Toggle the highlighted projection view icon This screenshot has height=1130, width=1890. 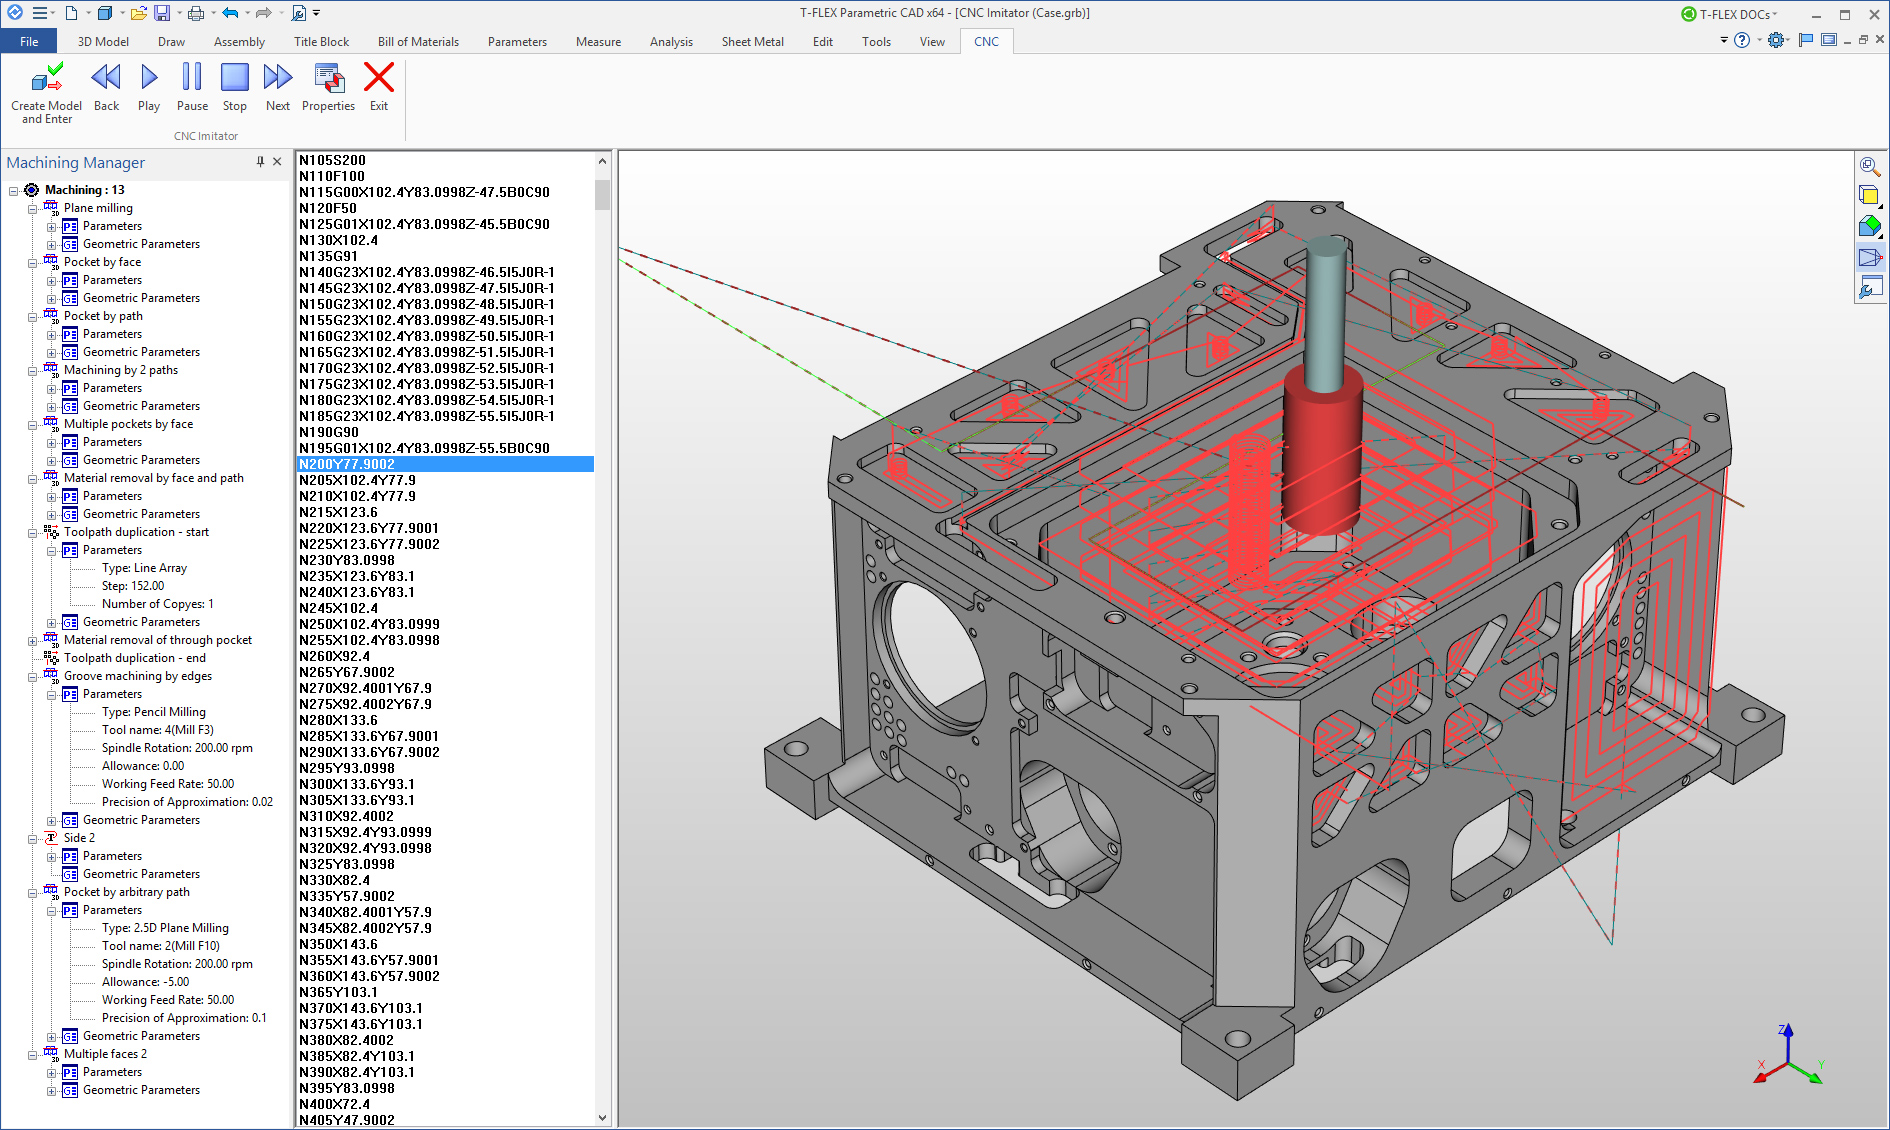(1869, 258)
